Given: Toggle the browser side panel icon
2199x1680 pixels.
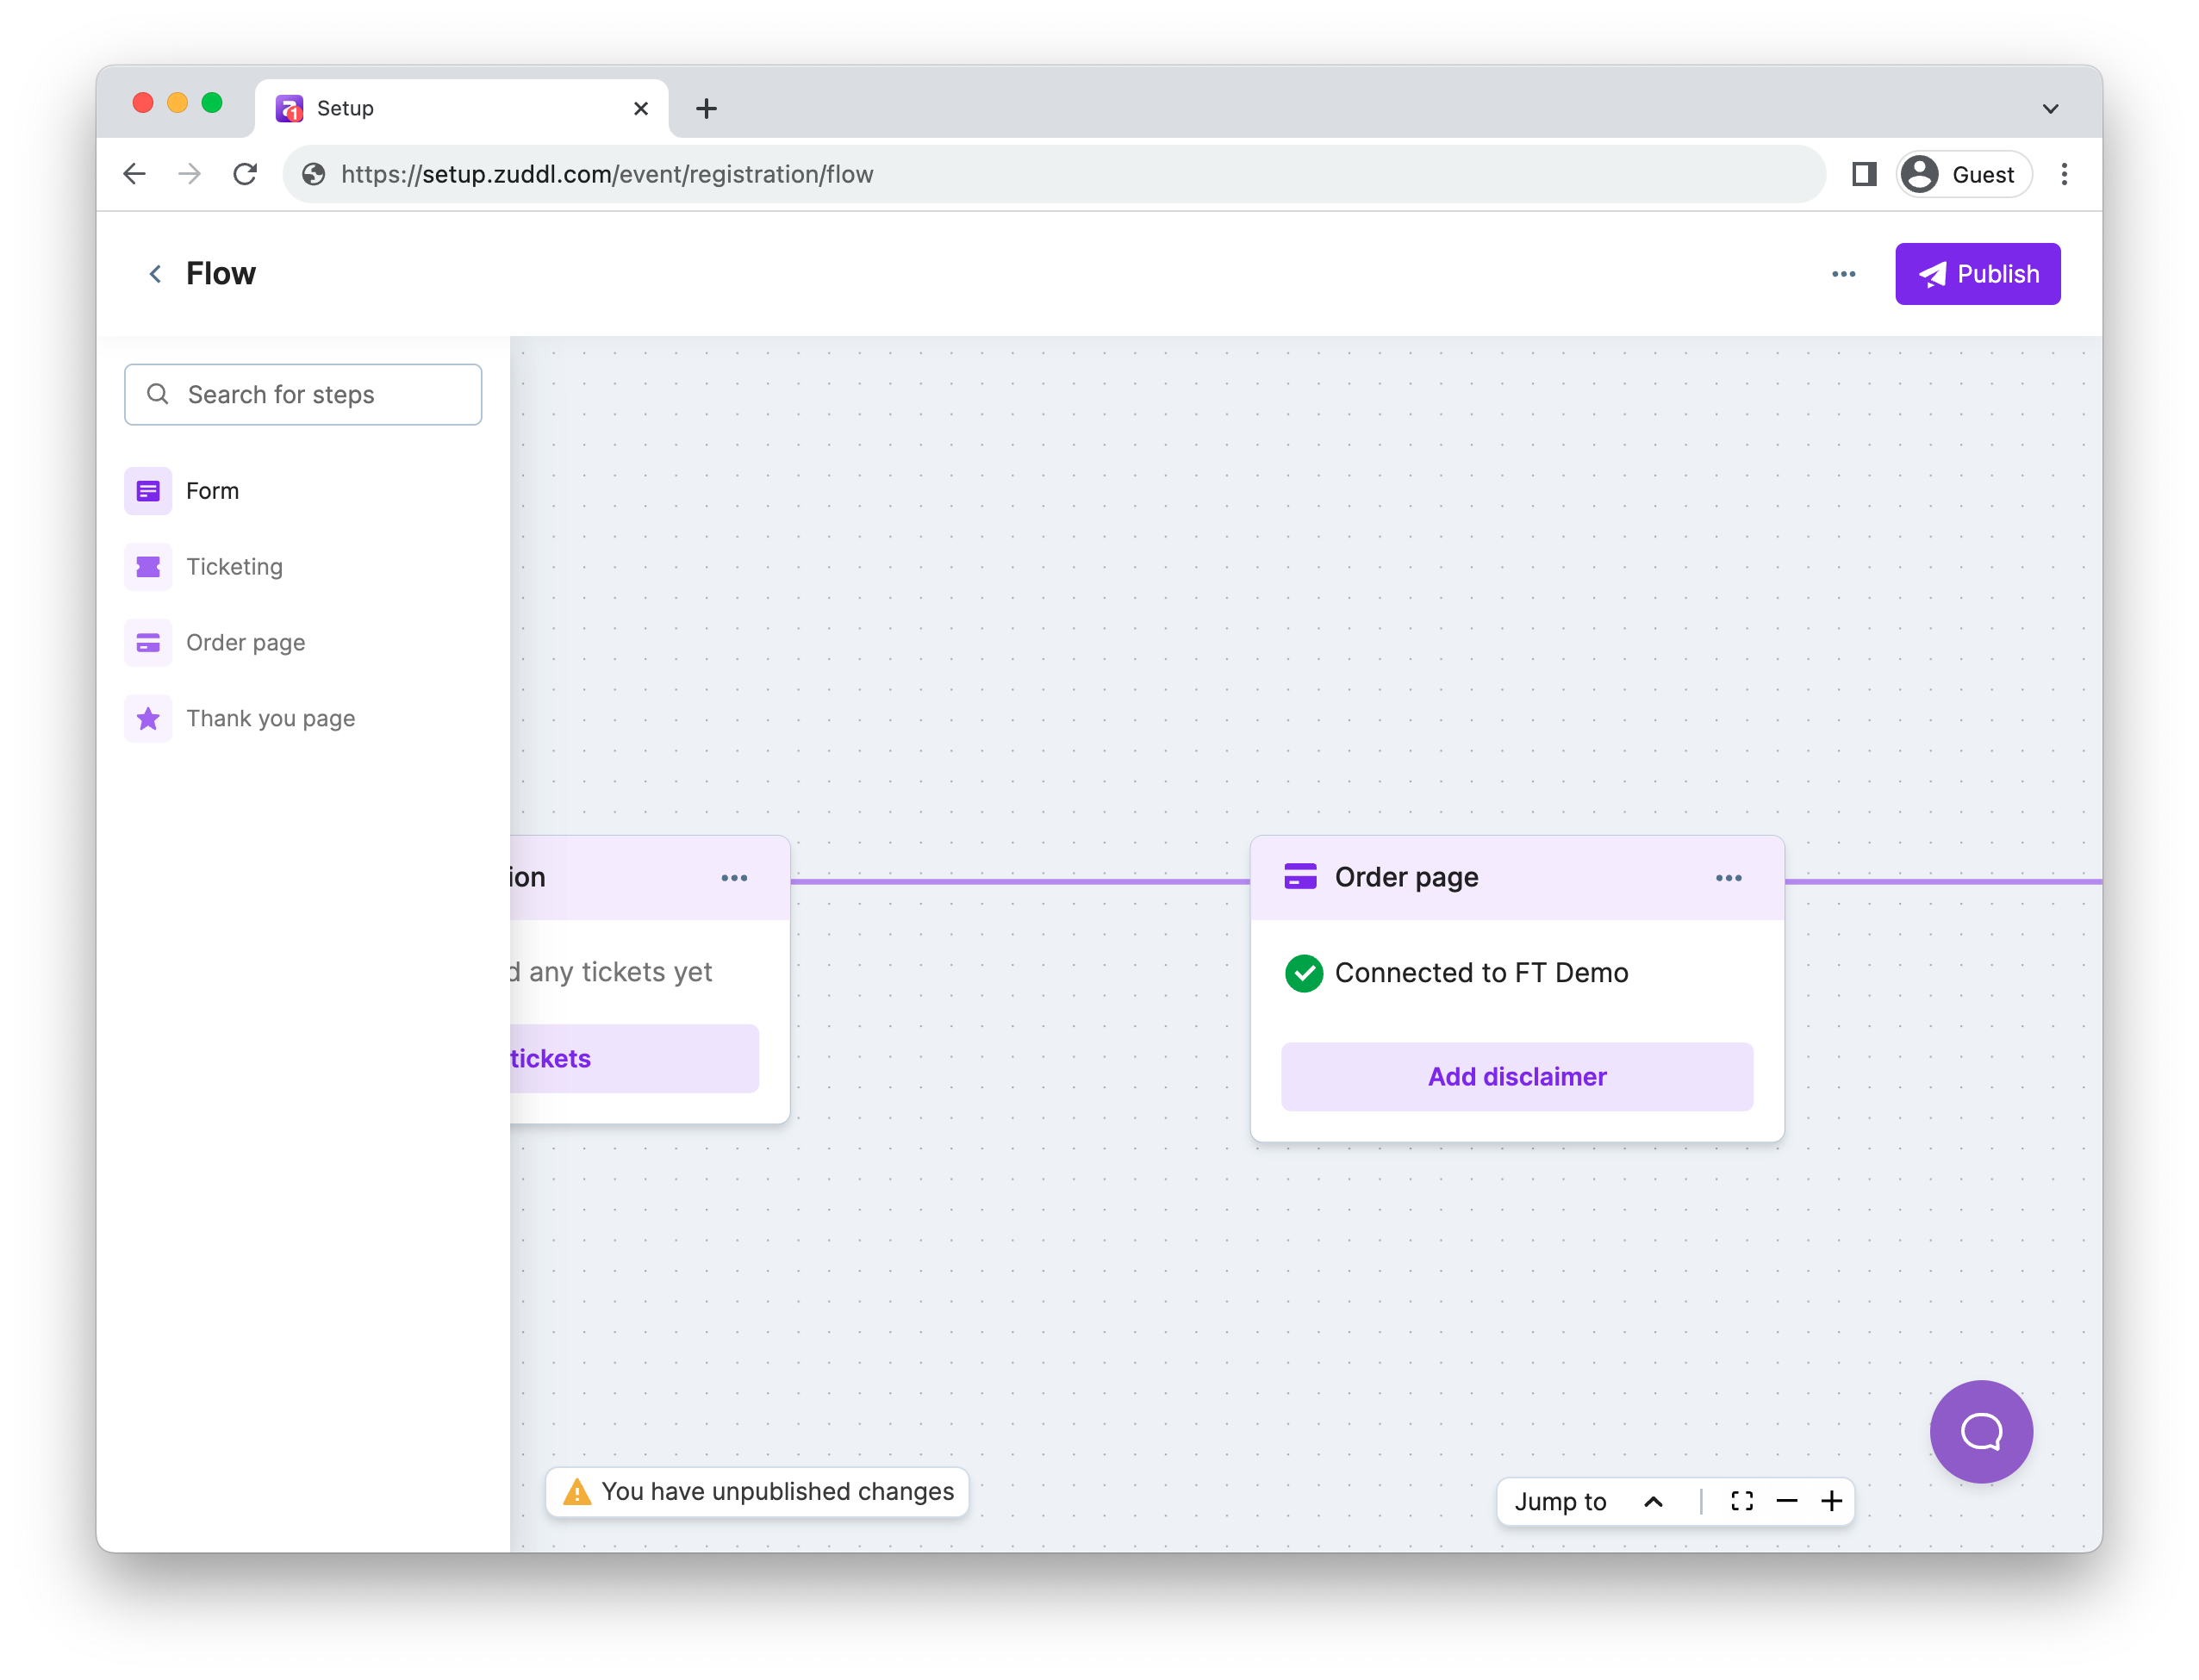Looking at the screenshot, I should tap(1863, 175).
